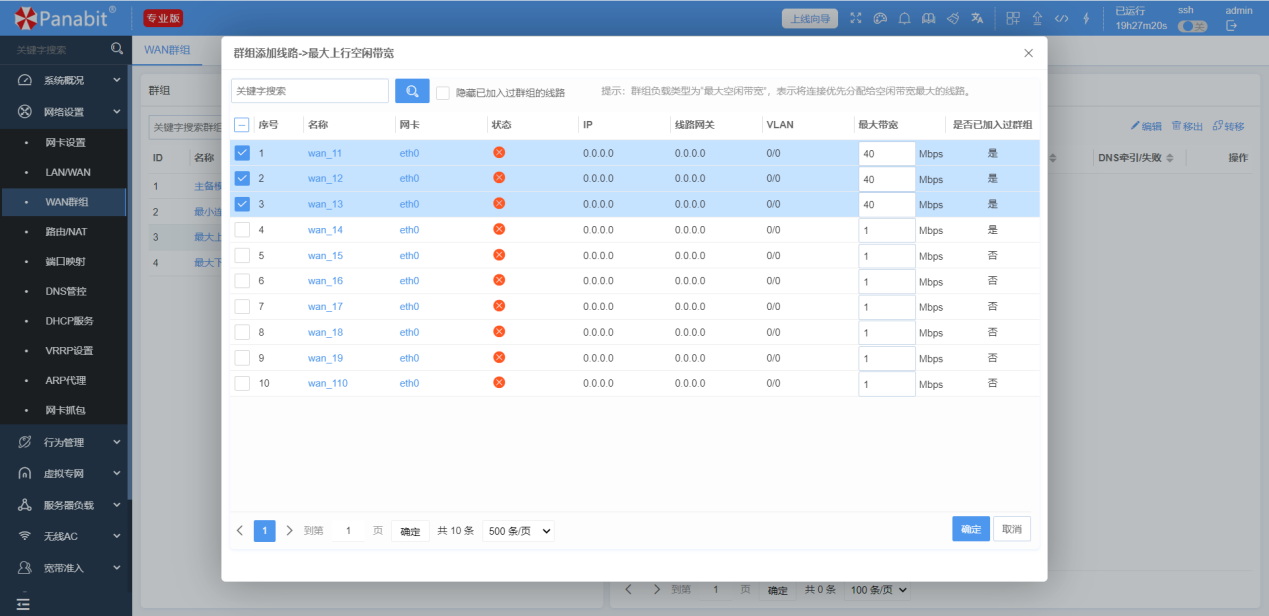Select DHCP服务 in the sidebar
Viewport: 1269px width, 616px height.
[70, 321]
